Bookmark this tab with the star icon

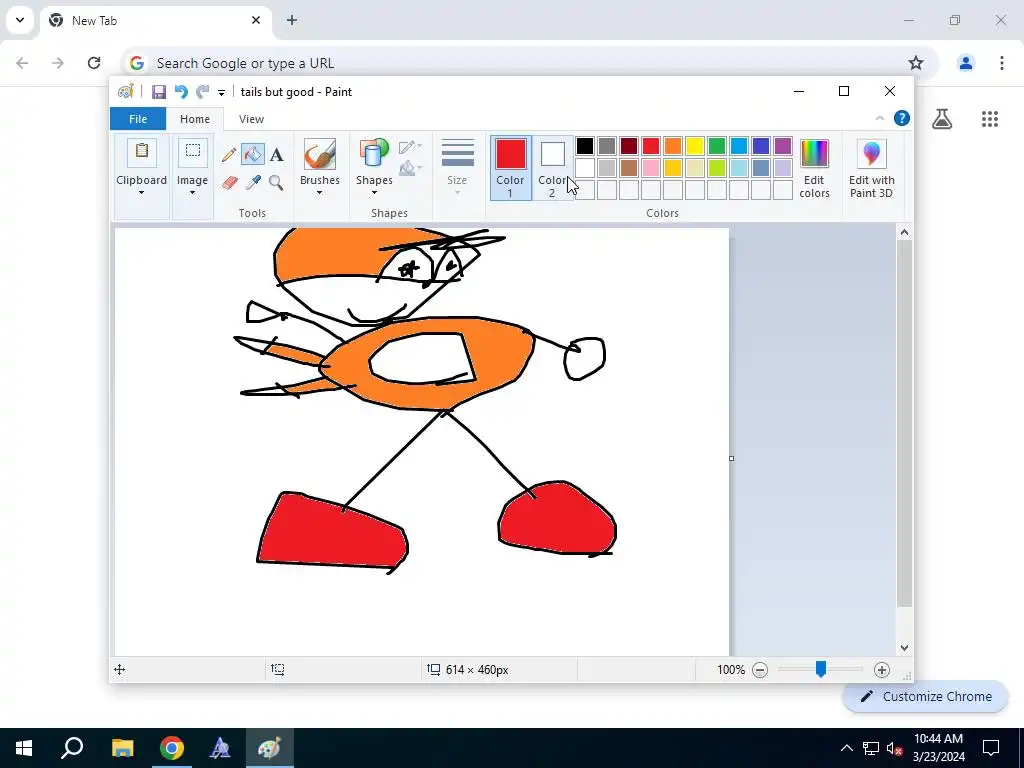(x=916, y=63)
